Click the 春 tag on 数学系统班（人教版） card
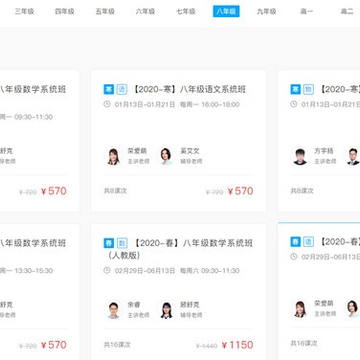 pyautogui.click(x=109, y=243)
